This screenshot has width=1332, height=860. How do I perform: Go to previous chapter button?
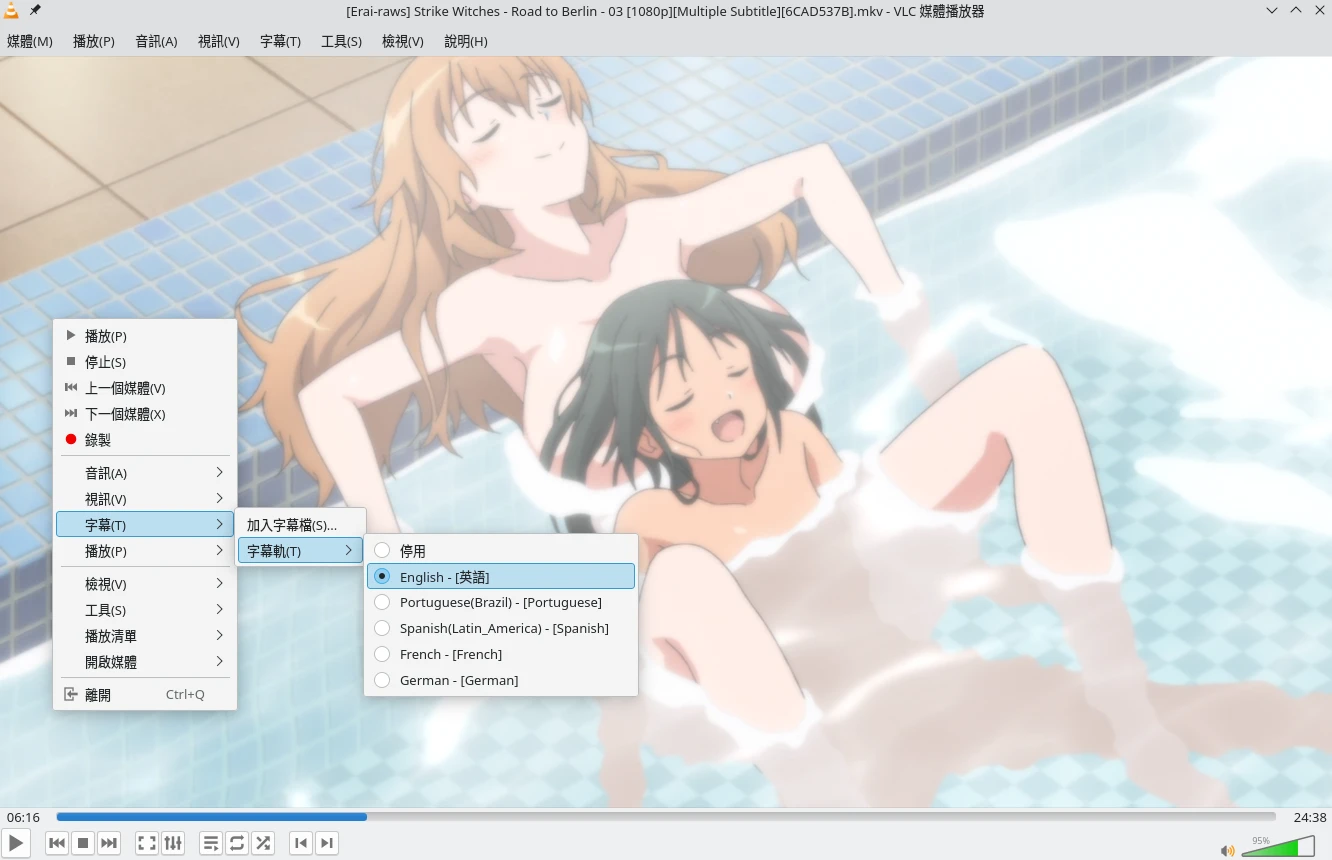point(301,843)
